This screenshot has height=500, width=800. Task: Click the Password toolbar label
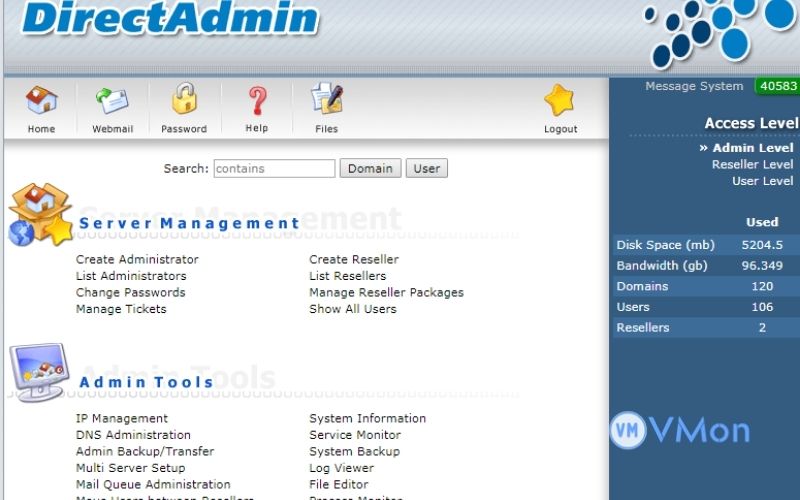point(184,129)
